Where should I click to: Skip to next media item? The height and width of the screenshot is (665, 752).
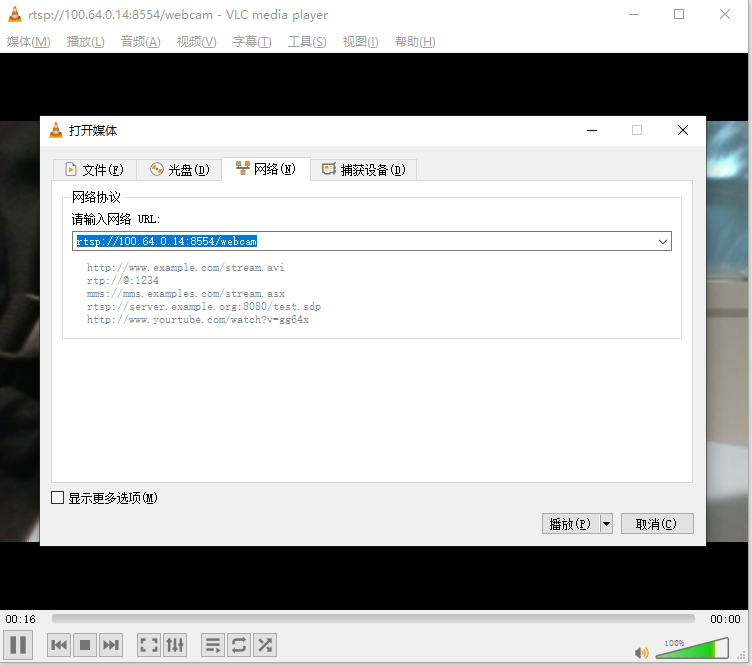tap(111, 645)
